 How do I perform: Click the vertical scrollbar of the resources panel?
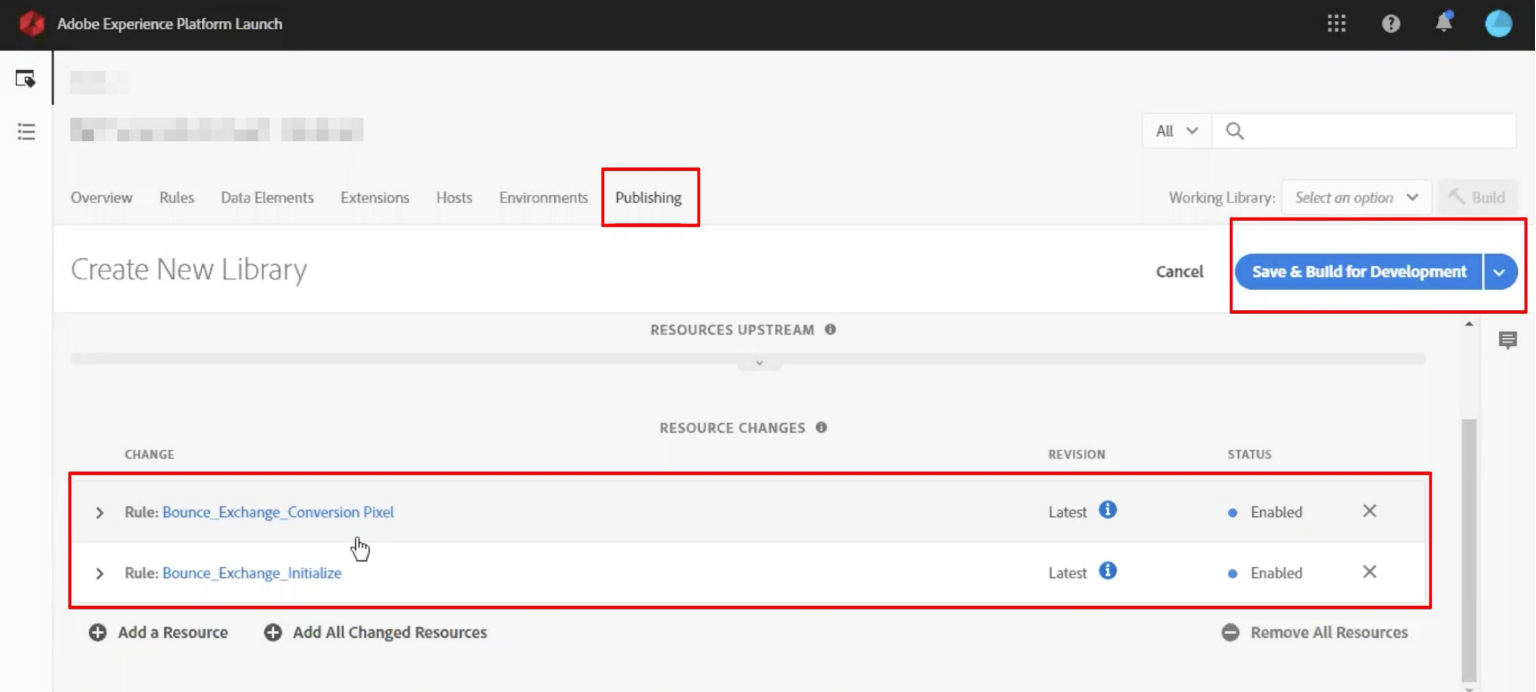[x=1469, y=548]
